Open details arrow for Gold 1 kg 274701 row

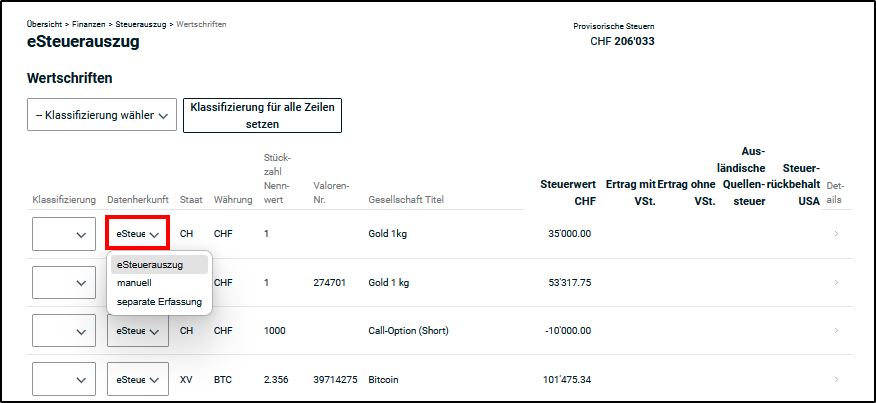(836, 283)
